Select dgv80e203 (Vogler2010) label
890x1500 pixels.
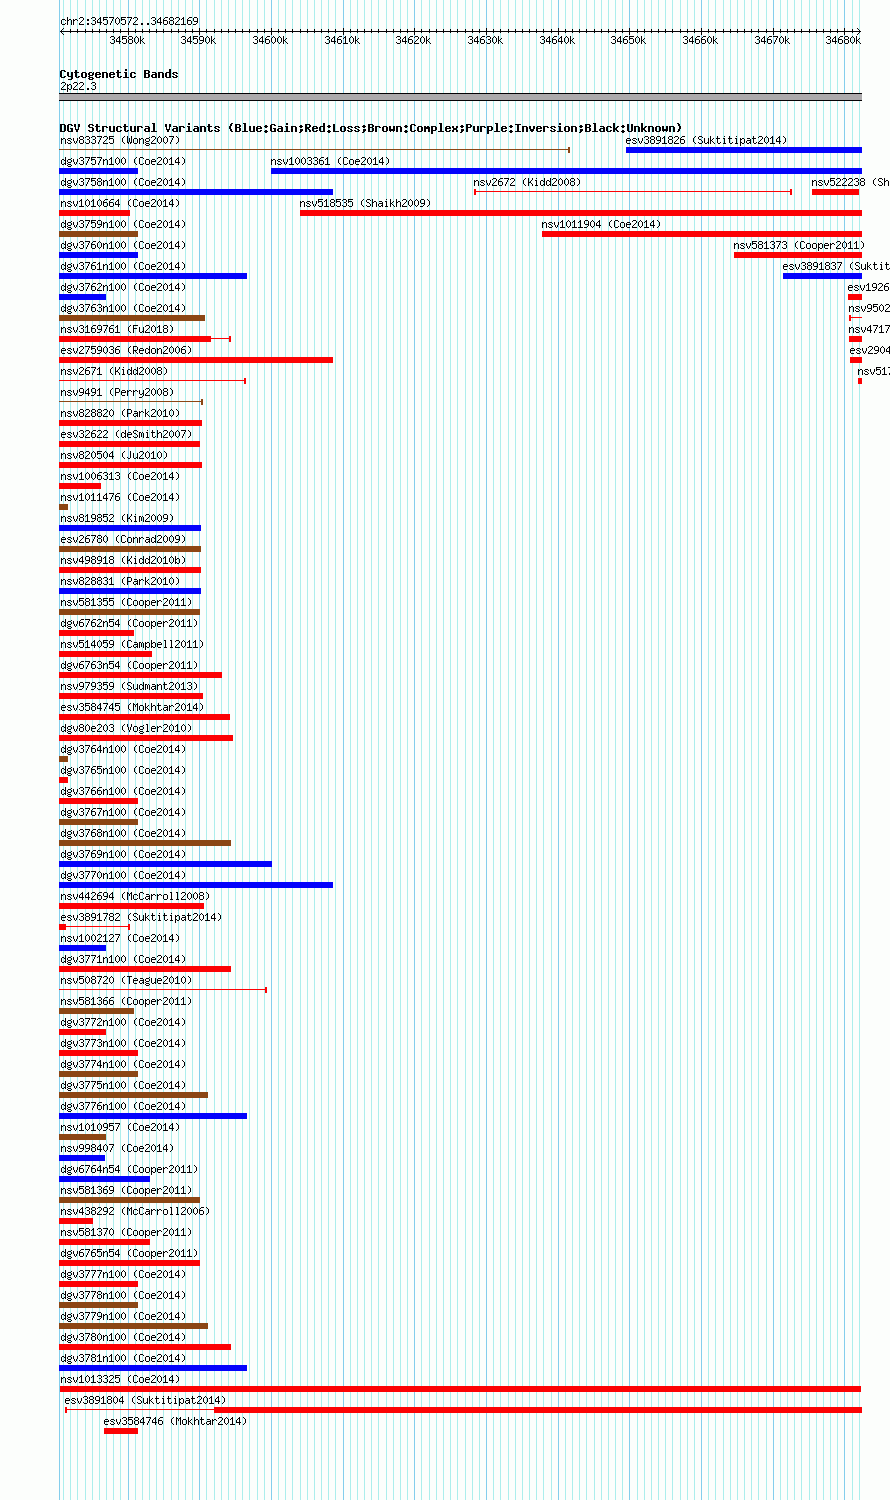pos(126,728)
